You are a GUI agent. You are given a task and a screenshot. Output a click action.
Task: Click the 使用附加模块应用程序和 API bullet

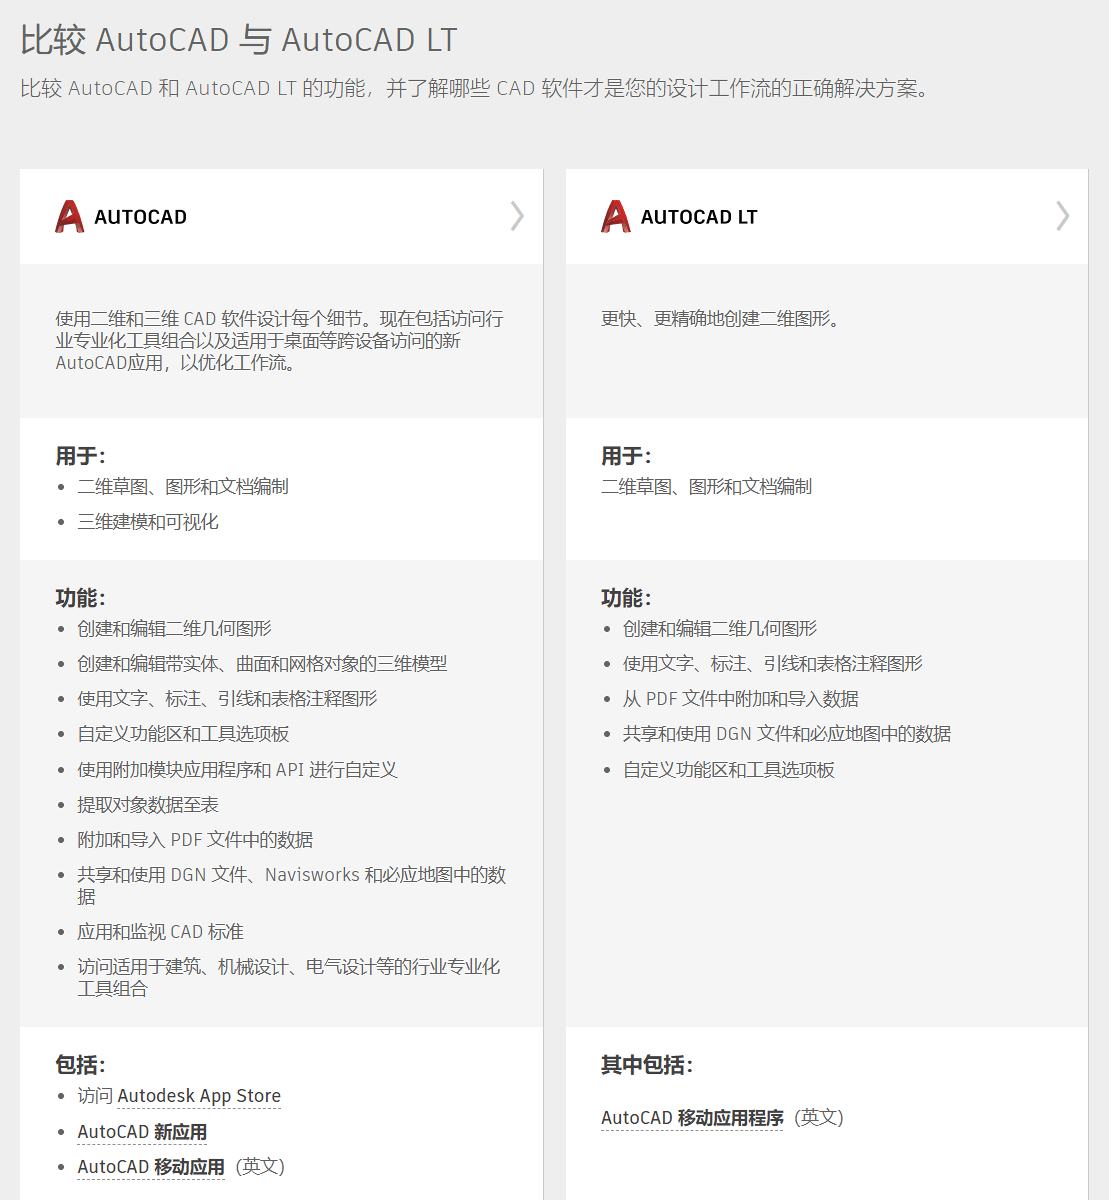pyautogui.click(x=237, y=770)
